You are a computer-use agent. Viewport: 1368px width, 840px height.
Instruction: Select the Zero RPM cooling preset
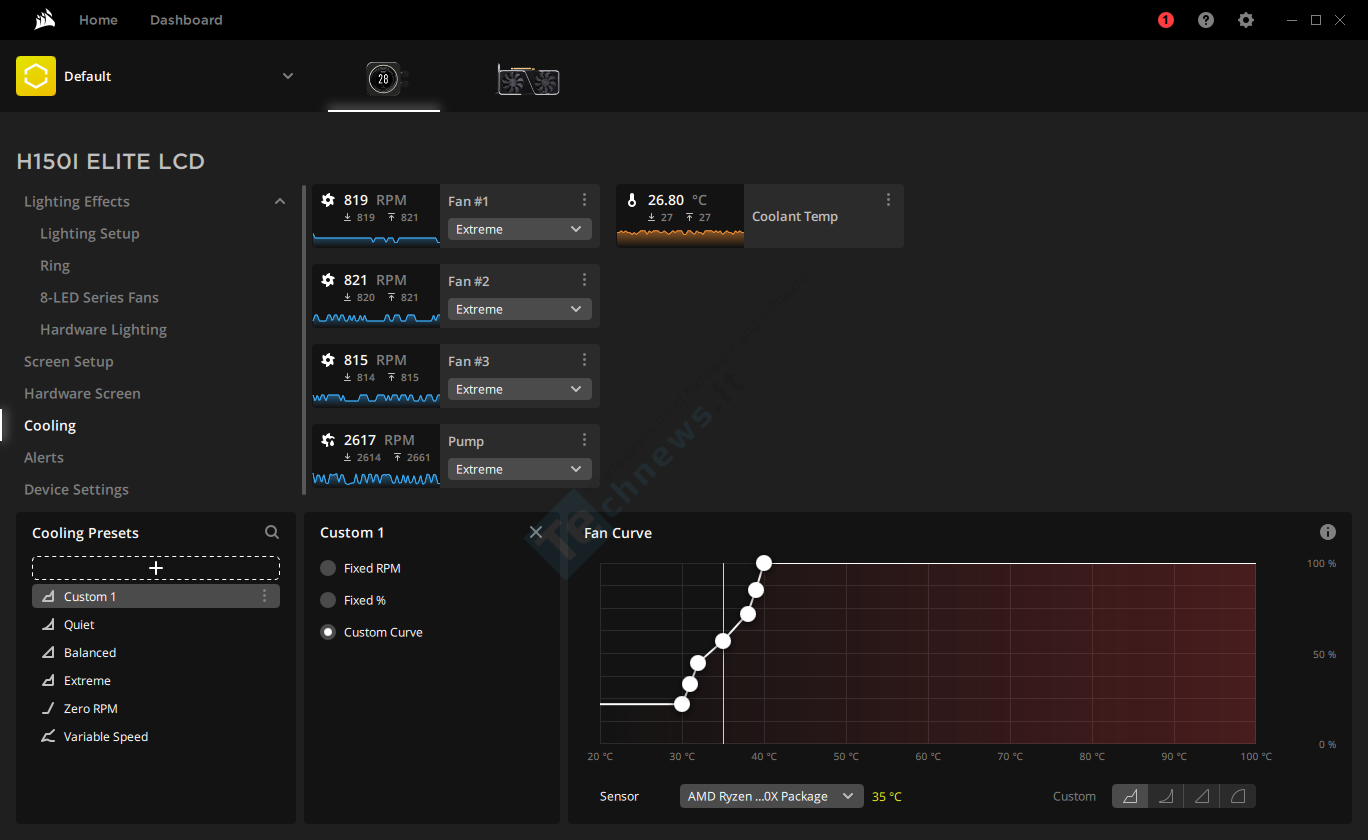156,708
